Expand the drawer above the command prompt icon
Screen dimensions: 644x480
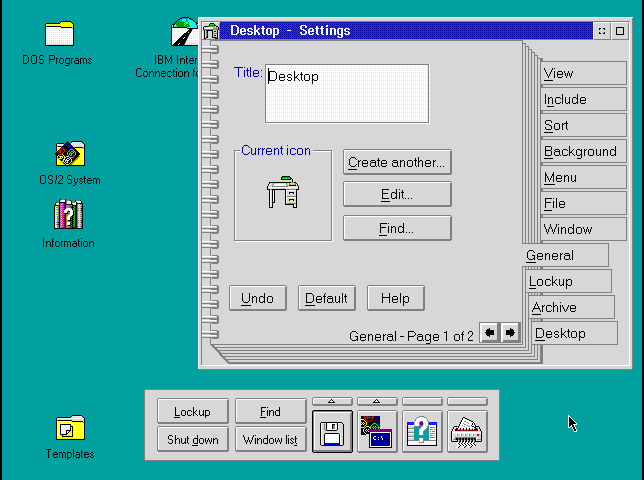377,401
